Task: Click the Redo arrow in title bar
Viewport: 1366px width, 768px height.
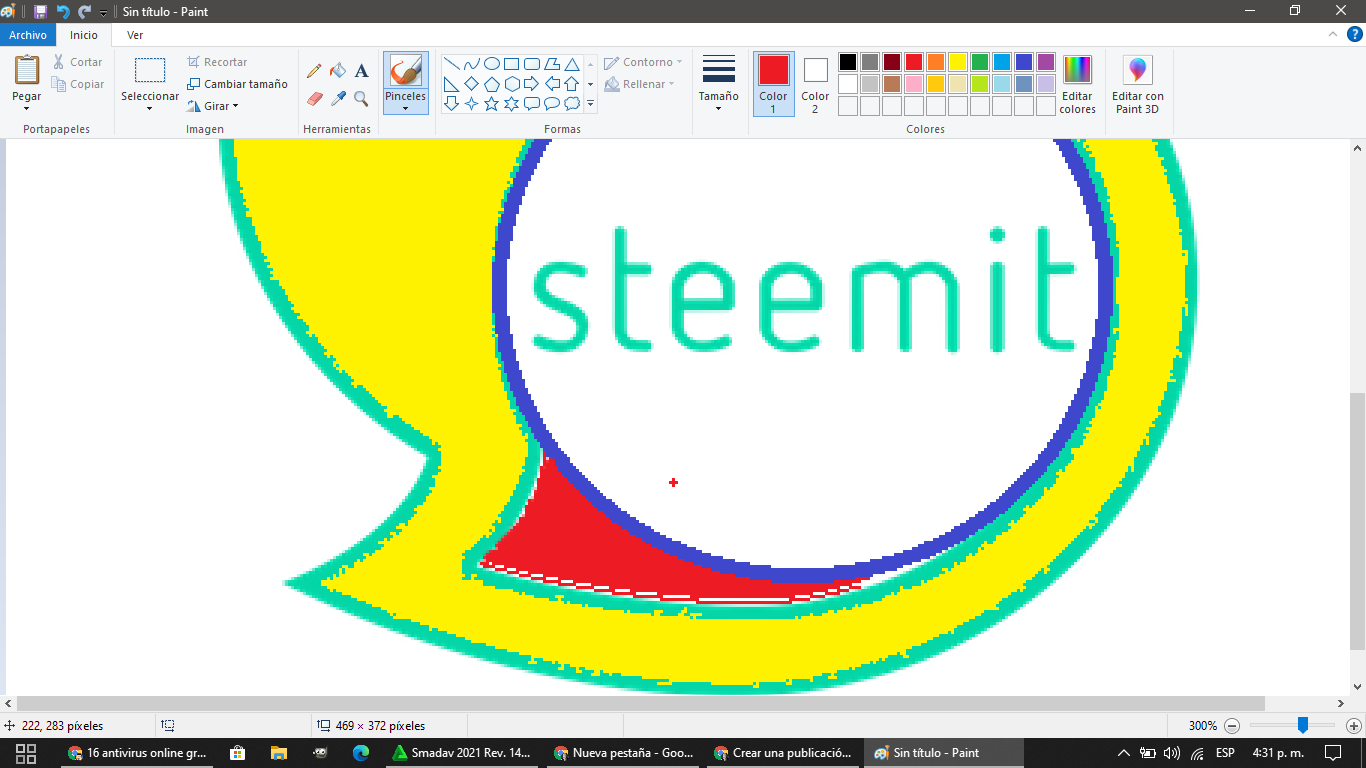Action: [84, 11]
